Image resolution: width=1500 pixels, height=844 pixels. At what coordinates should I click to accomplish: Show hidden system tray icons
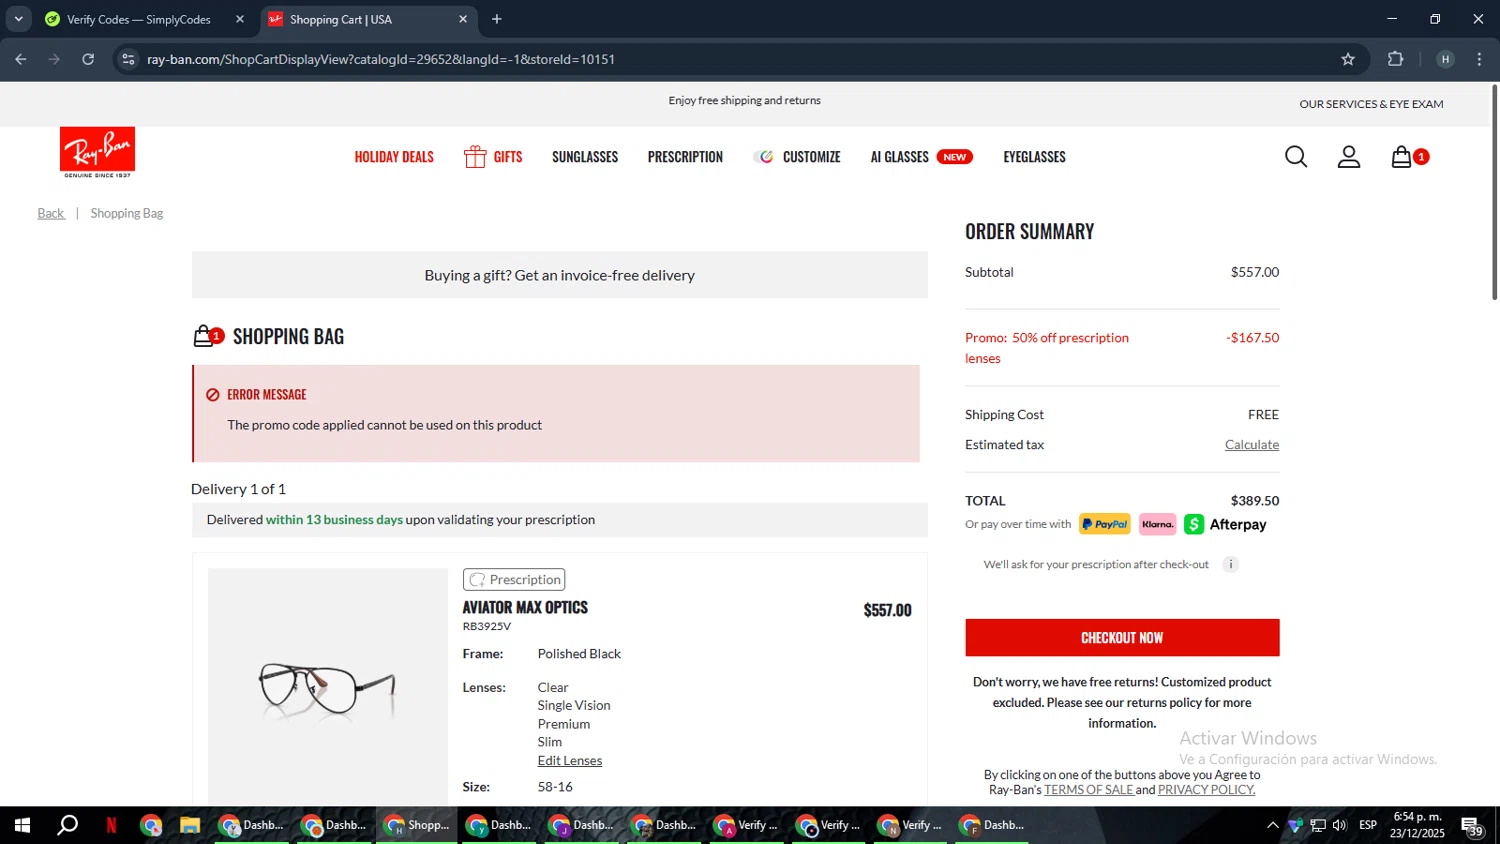click(1272, 825)
